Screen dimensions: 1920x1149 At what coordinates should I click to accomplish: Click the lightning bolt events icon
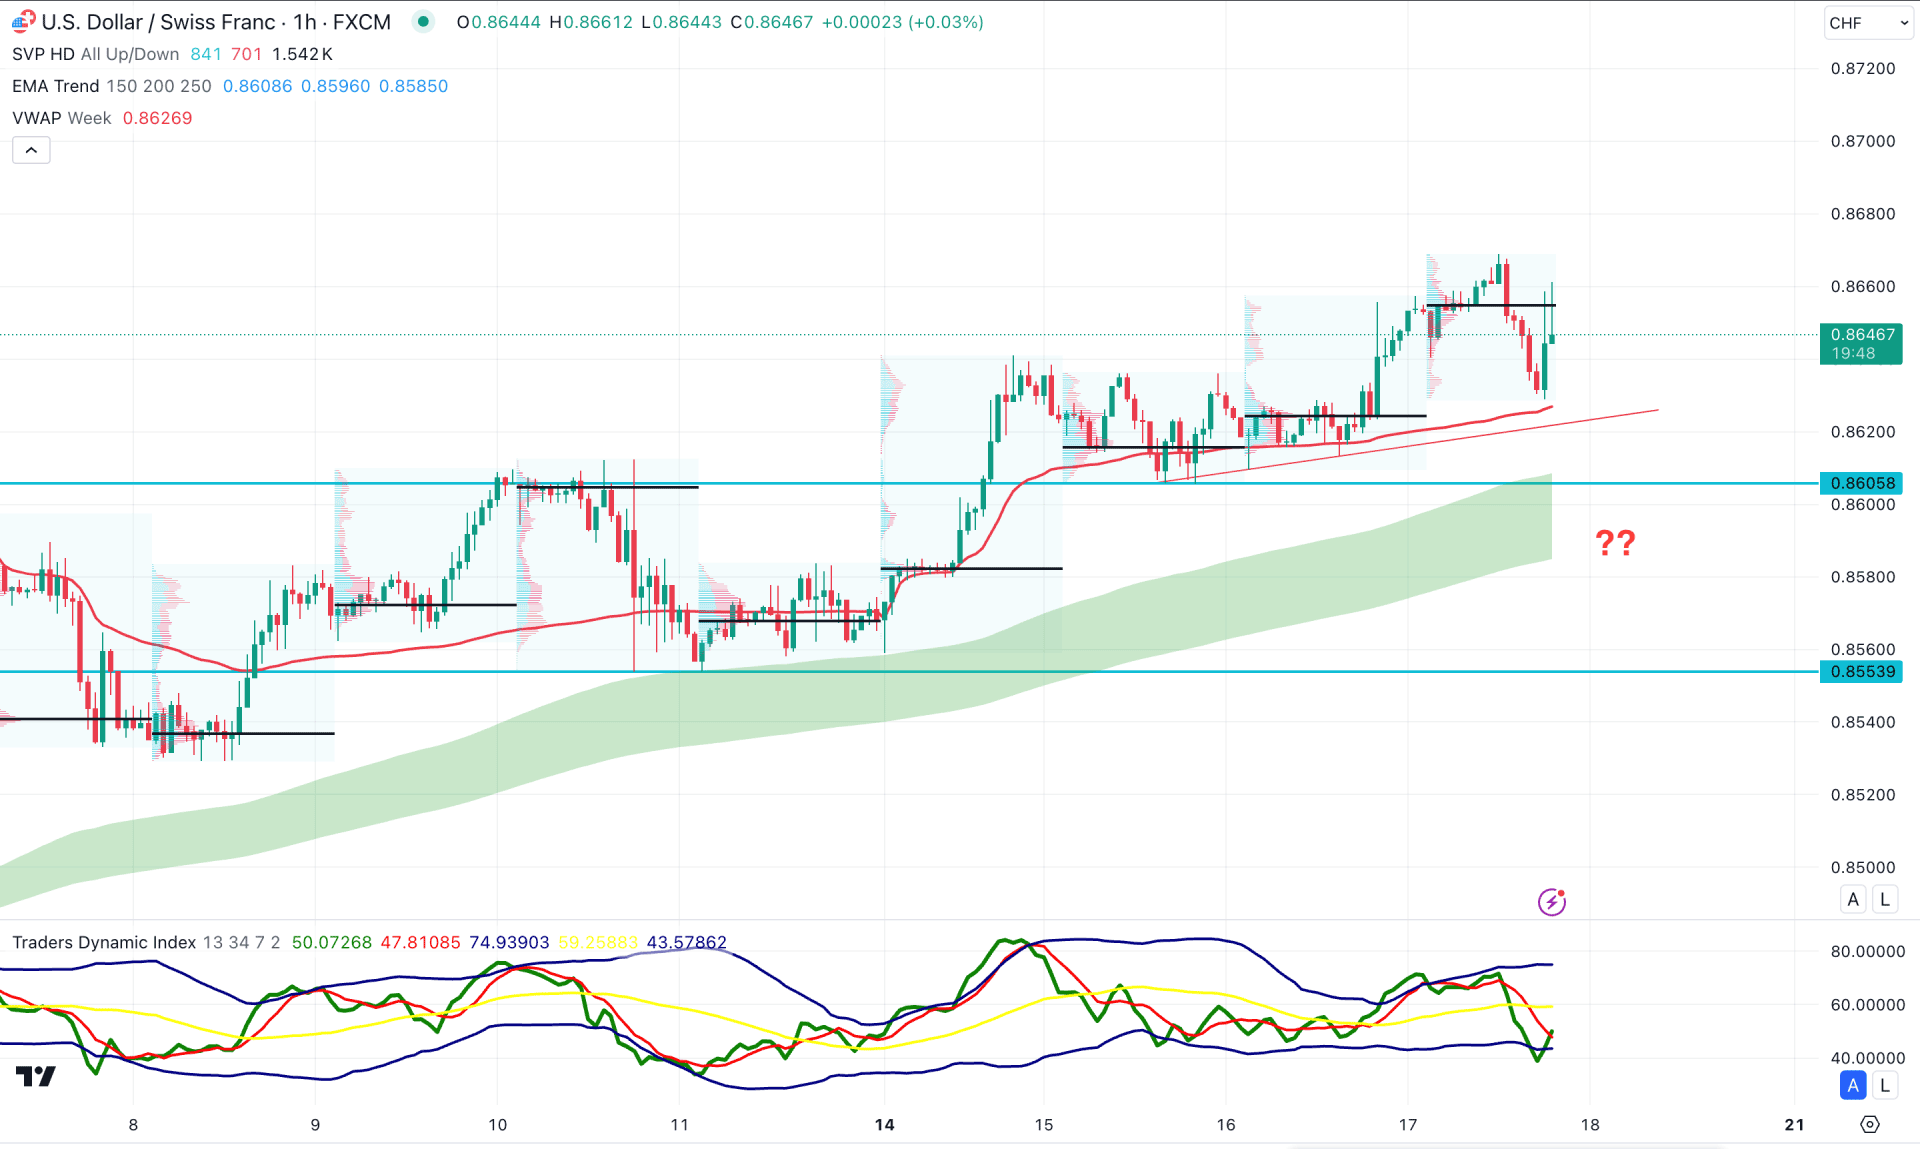point(1551,902)
